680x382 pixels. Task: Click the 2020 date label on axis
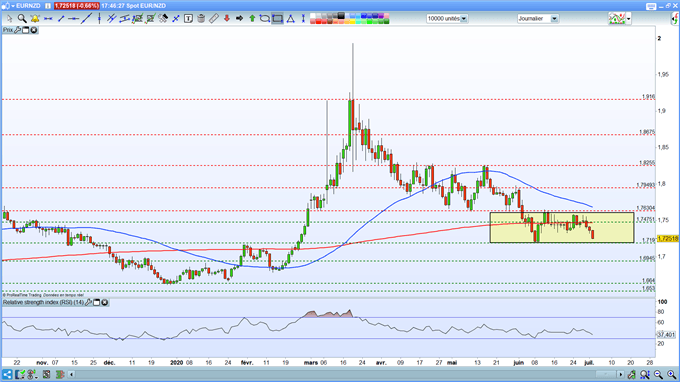pyautogui.click(x=177, y=362)
